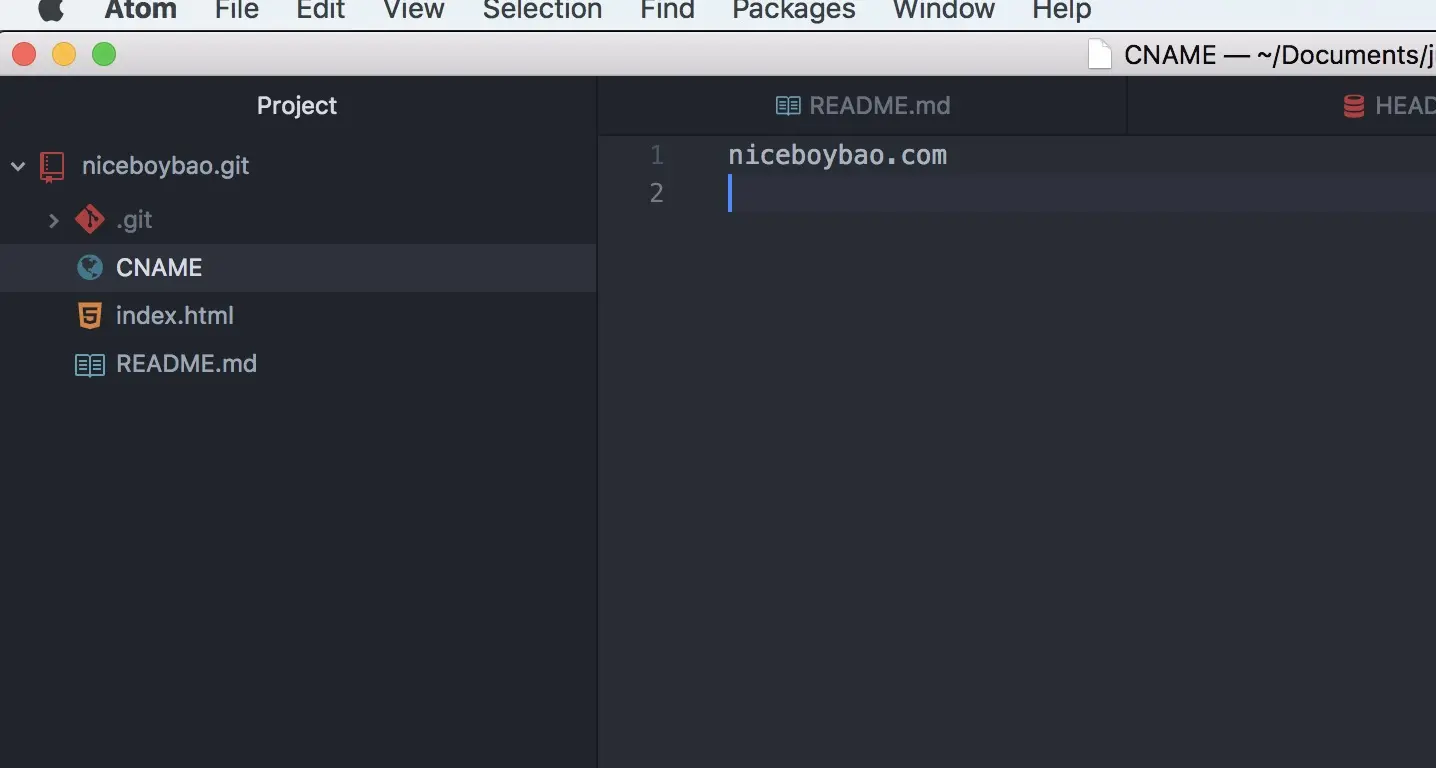Click the HTML5 icon beside index.html
Viewport: 1436px width, 768px height.
(x=90, y=315)
